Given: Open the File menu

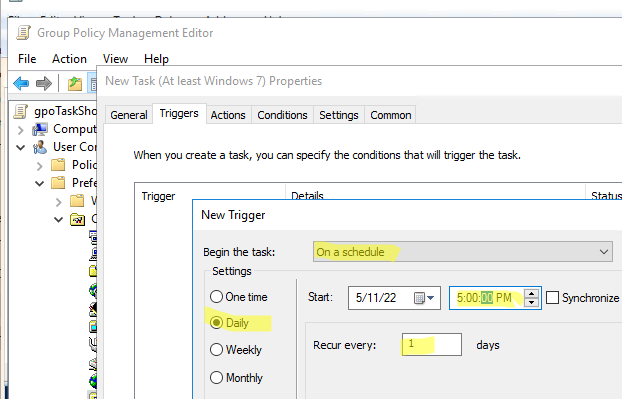Looking at the screenshot, I should (x=27, y=59).
